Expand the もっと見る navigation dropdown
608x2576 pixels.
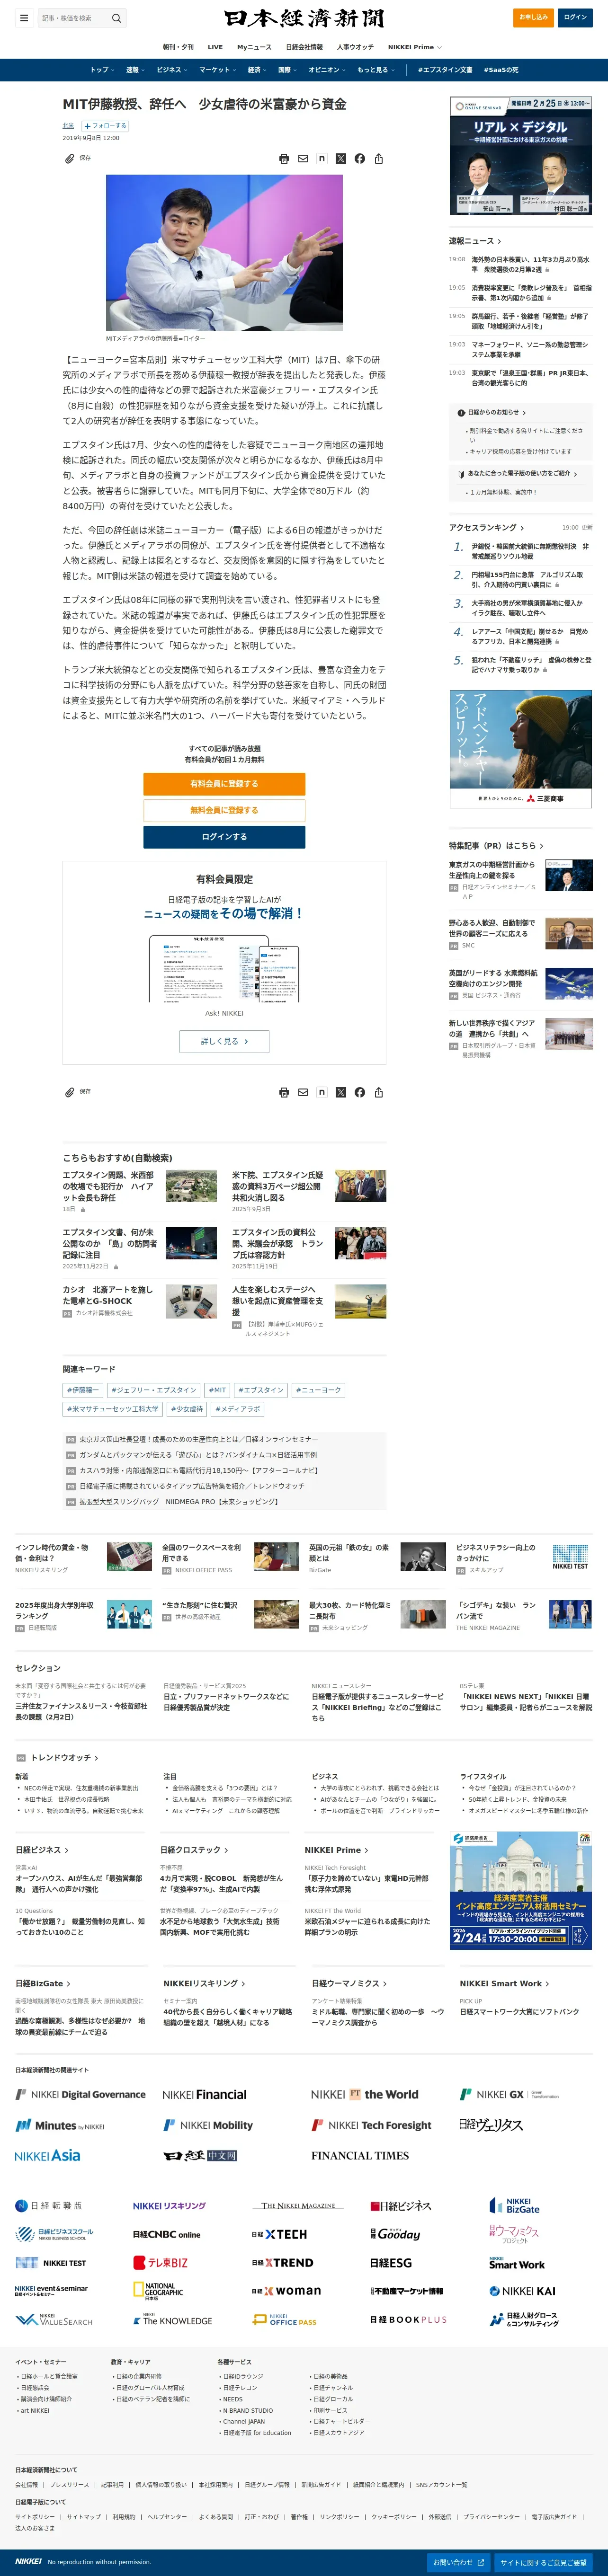coord(375,70)
